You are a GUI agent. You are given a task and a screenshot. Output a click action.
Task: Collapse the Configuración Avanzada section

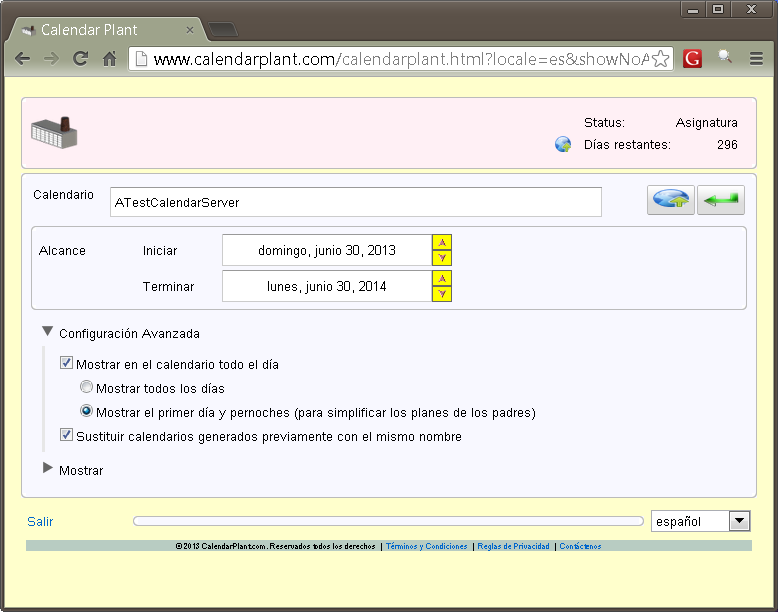48,333
